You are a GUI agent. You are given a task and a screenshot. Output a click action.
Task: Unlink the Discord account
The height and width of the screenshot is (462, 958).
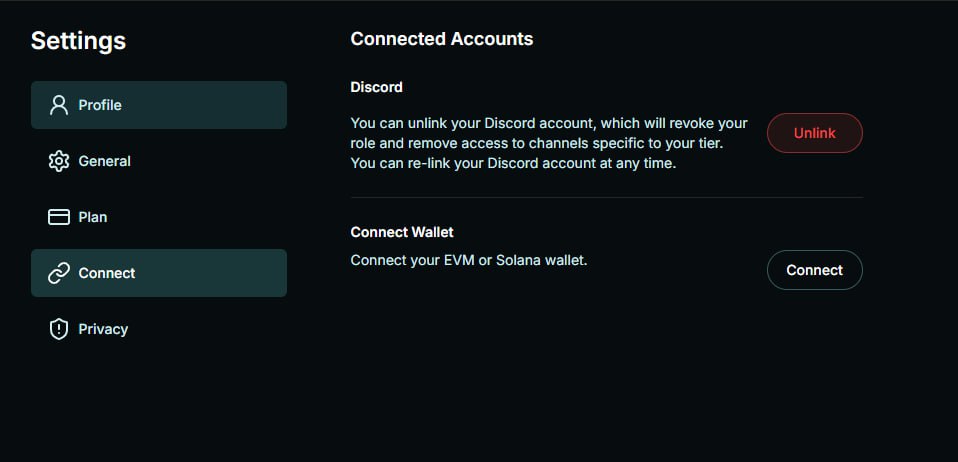[x=814, y=133]
